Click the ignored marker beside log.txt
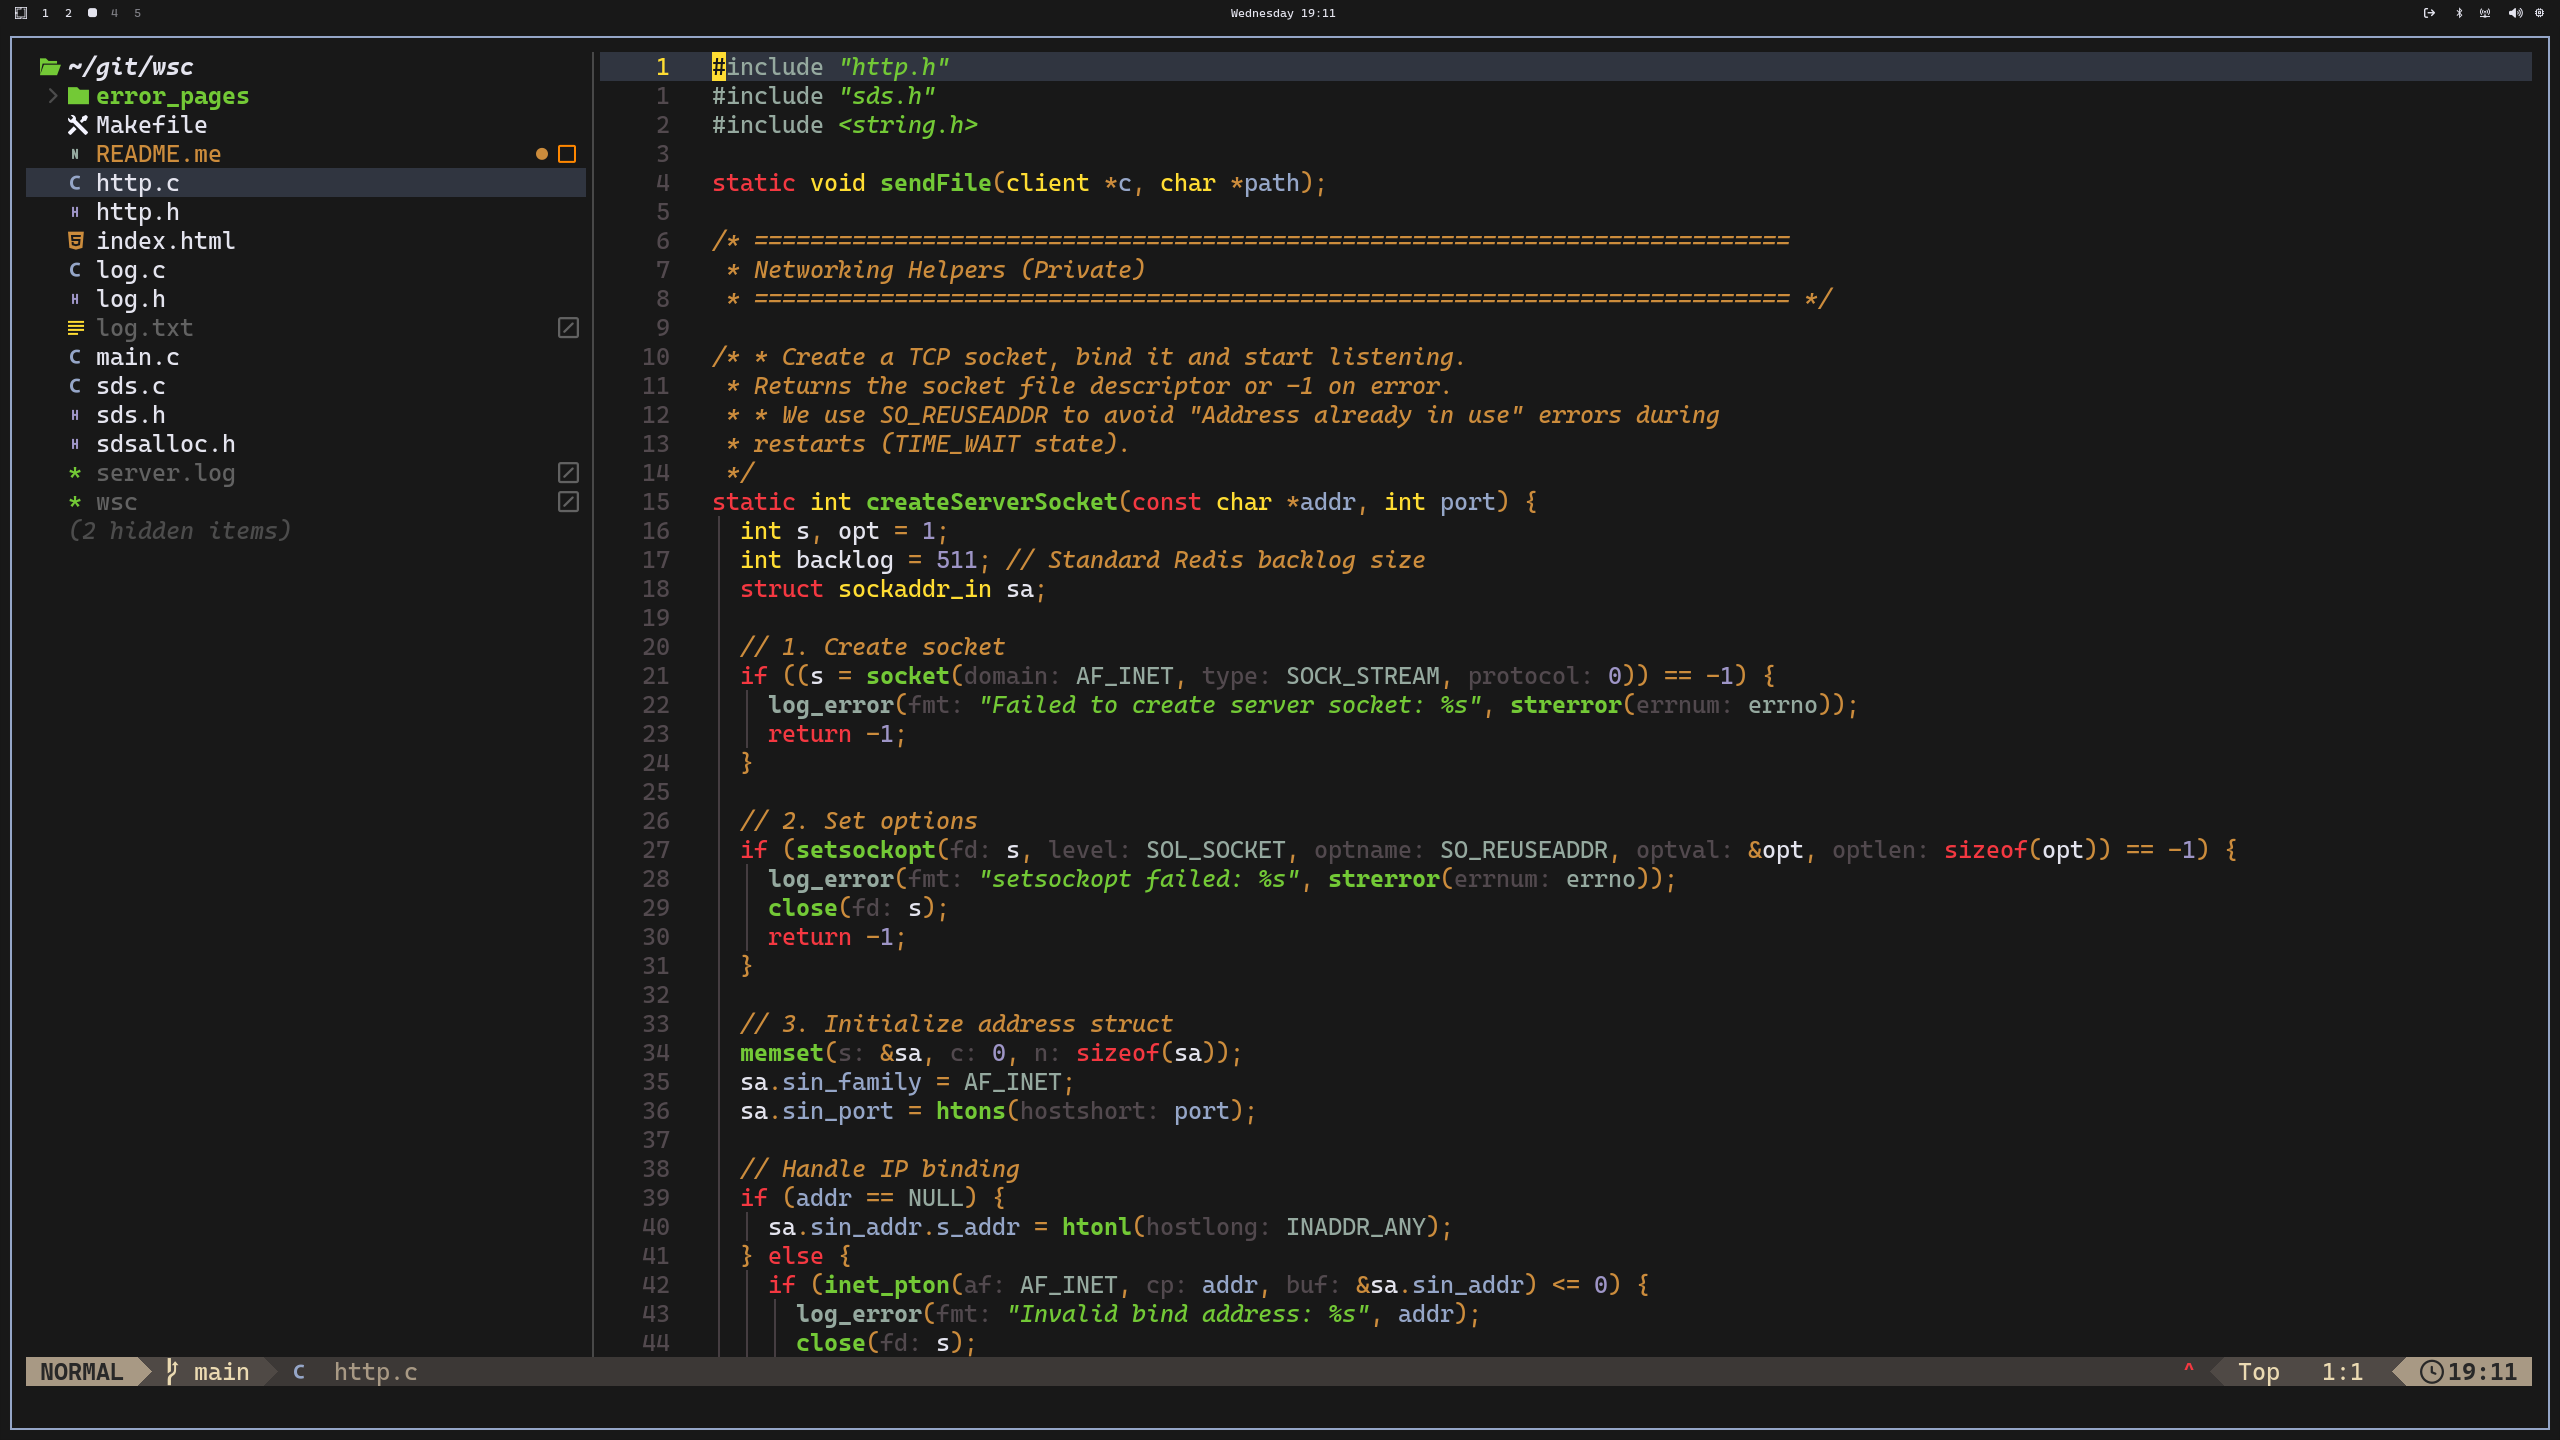The image size is (2560, 1440). (x=568, y=328)
